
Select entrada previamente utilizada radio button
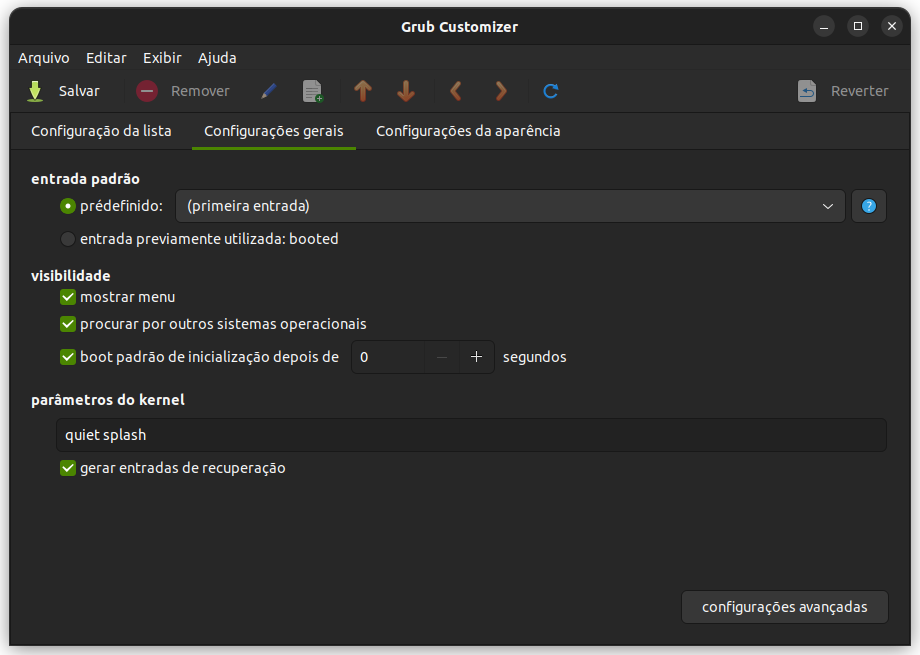(x=68, y=239)
